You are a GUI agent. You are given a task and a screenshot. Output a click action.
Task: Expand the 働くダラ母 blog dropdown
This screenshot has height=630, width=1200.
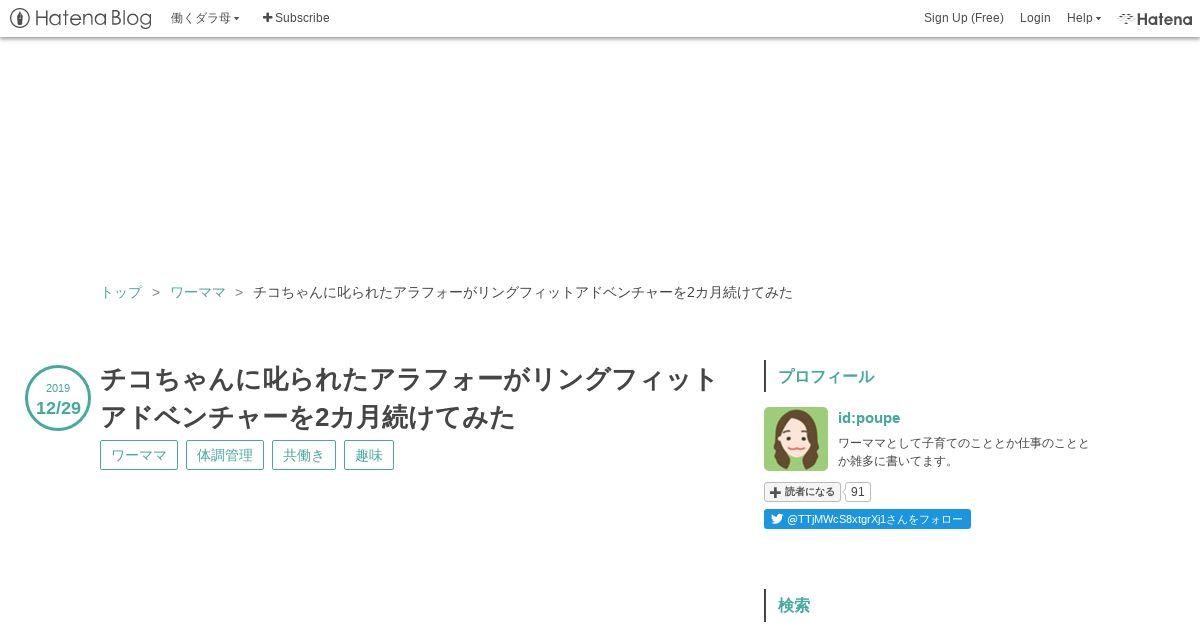click(205, 18)
